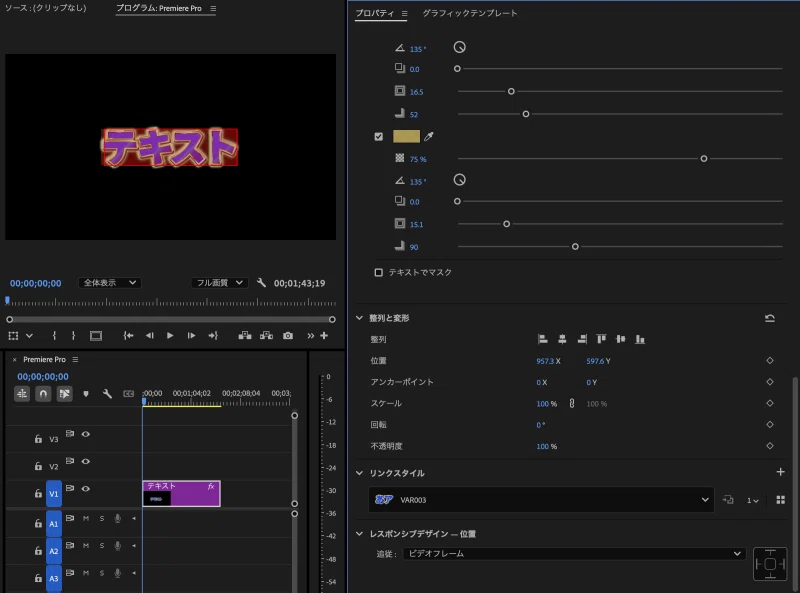800x593 pixels.
Task: Click the shadow color eyedropper tool
Action: [429, 137]
